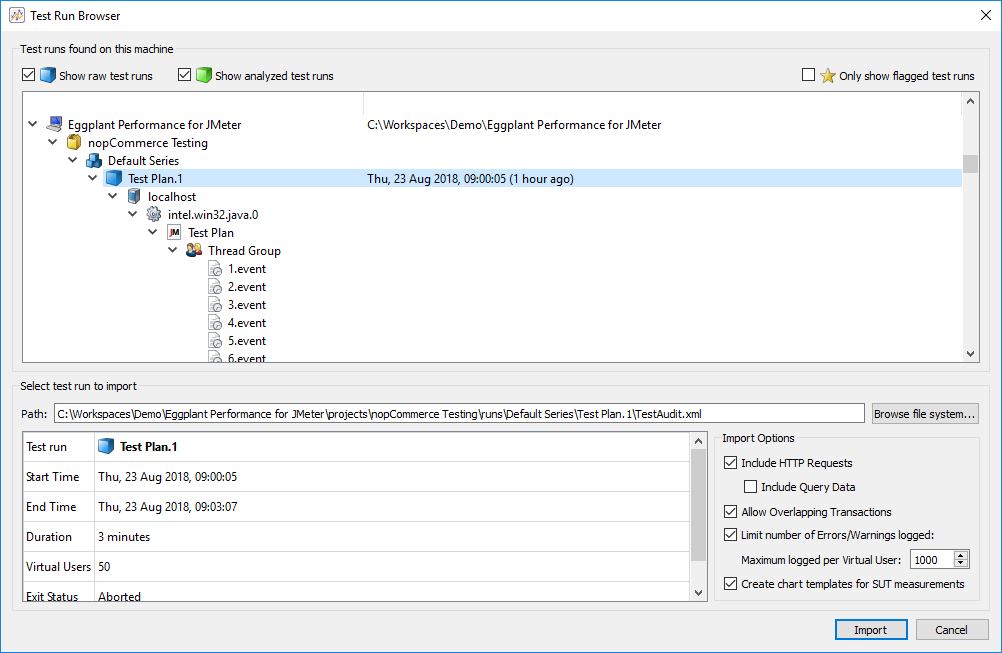Enable Only show flagged test runs
This screenshot has width=1002, height=653.
(x=808, y=75)
